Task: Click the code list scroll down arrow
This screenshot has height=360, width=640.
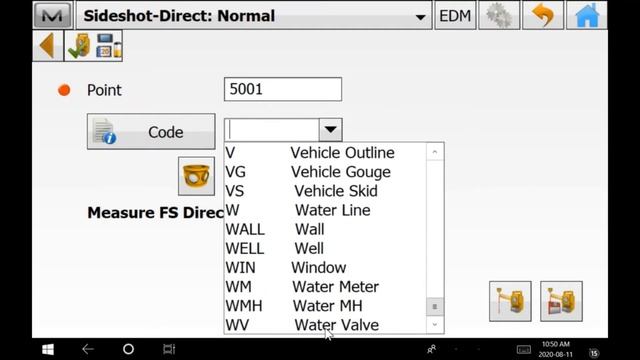Action: [x=435, y=325]
